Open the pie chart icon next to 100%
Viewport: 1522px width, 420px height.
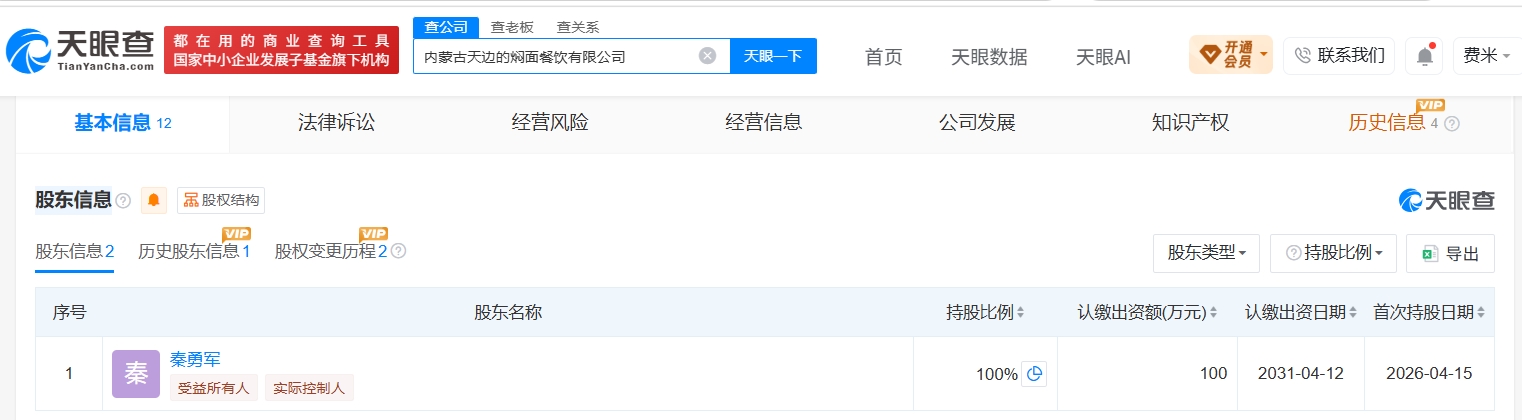(1035, 374)
